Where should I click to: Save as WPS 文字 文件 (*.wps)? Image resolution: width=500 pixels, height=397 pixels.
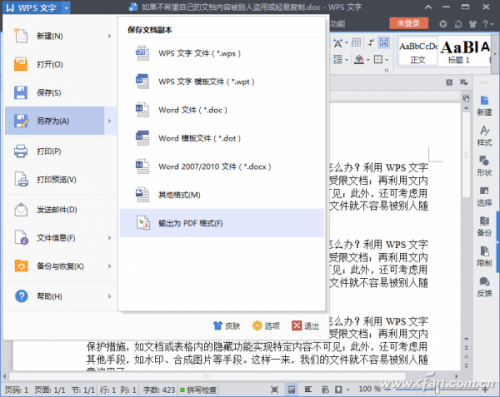[222, 53]
